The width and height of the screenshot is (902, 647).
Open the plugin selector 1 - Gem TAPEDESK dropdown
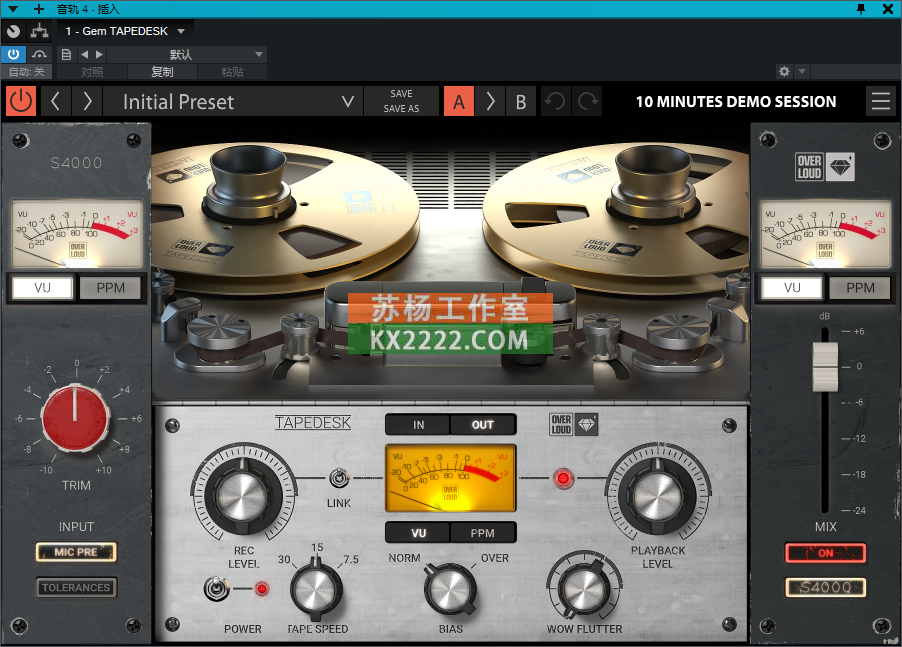(125, 31)
